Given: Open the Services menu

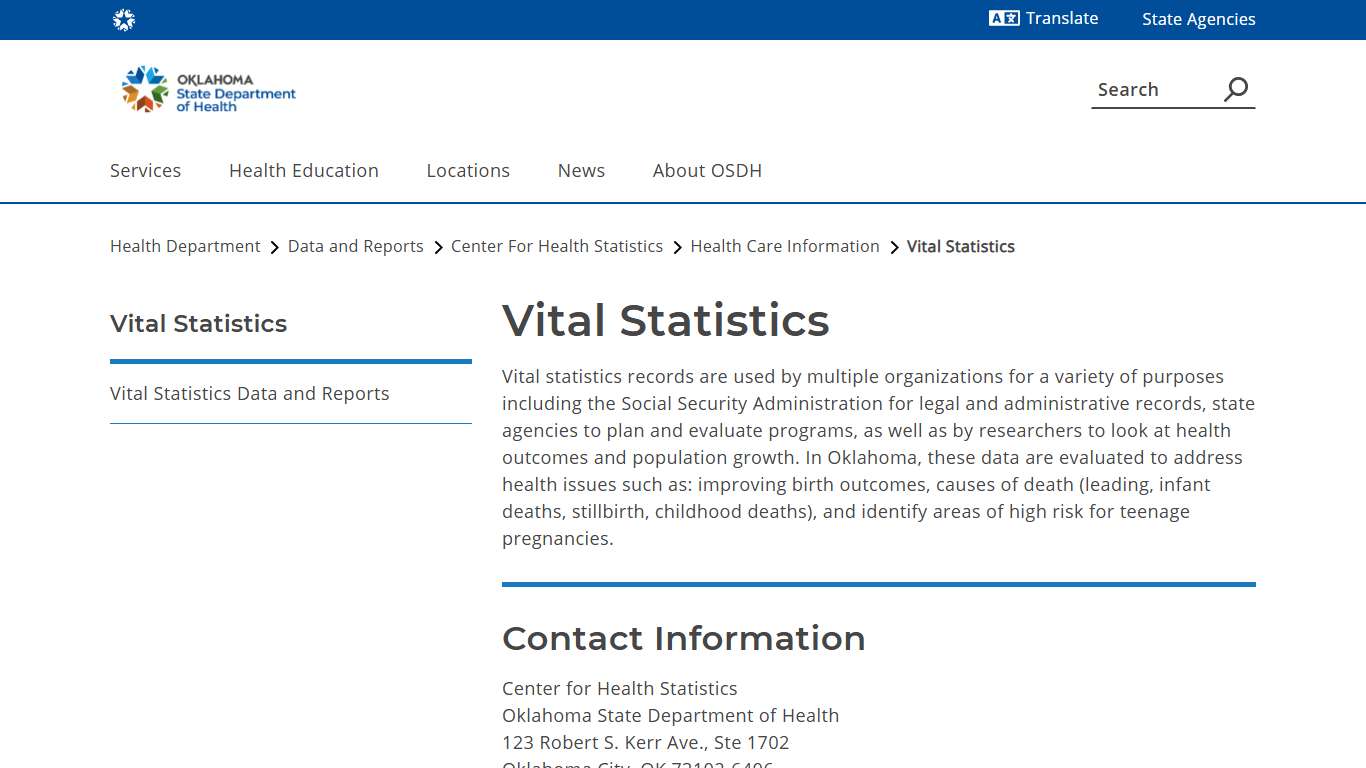Looking at the screenshot, I should (145, 171).
